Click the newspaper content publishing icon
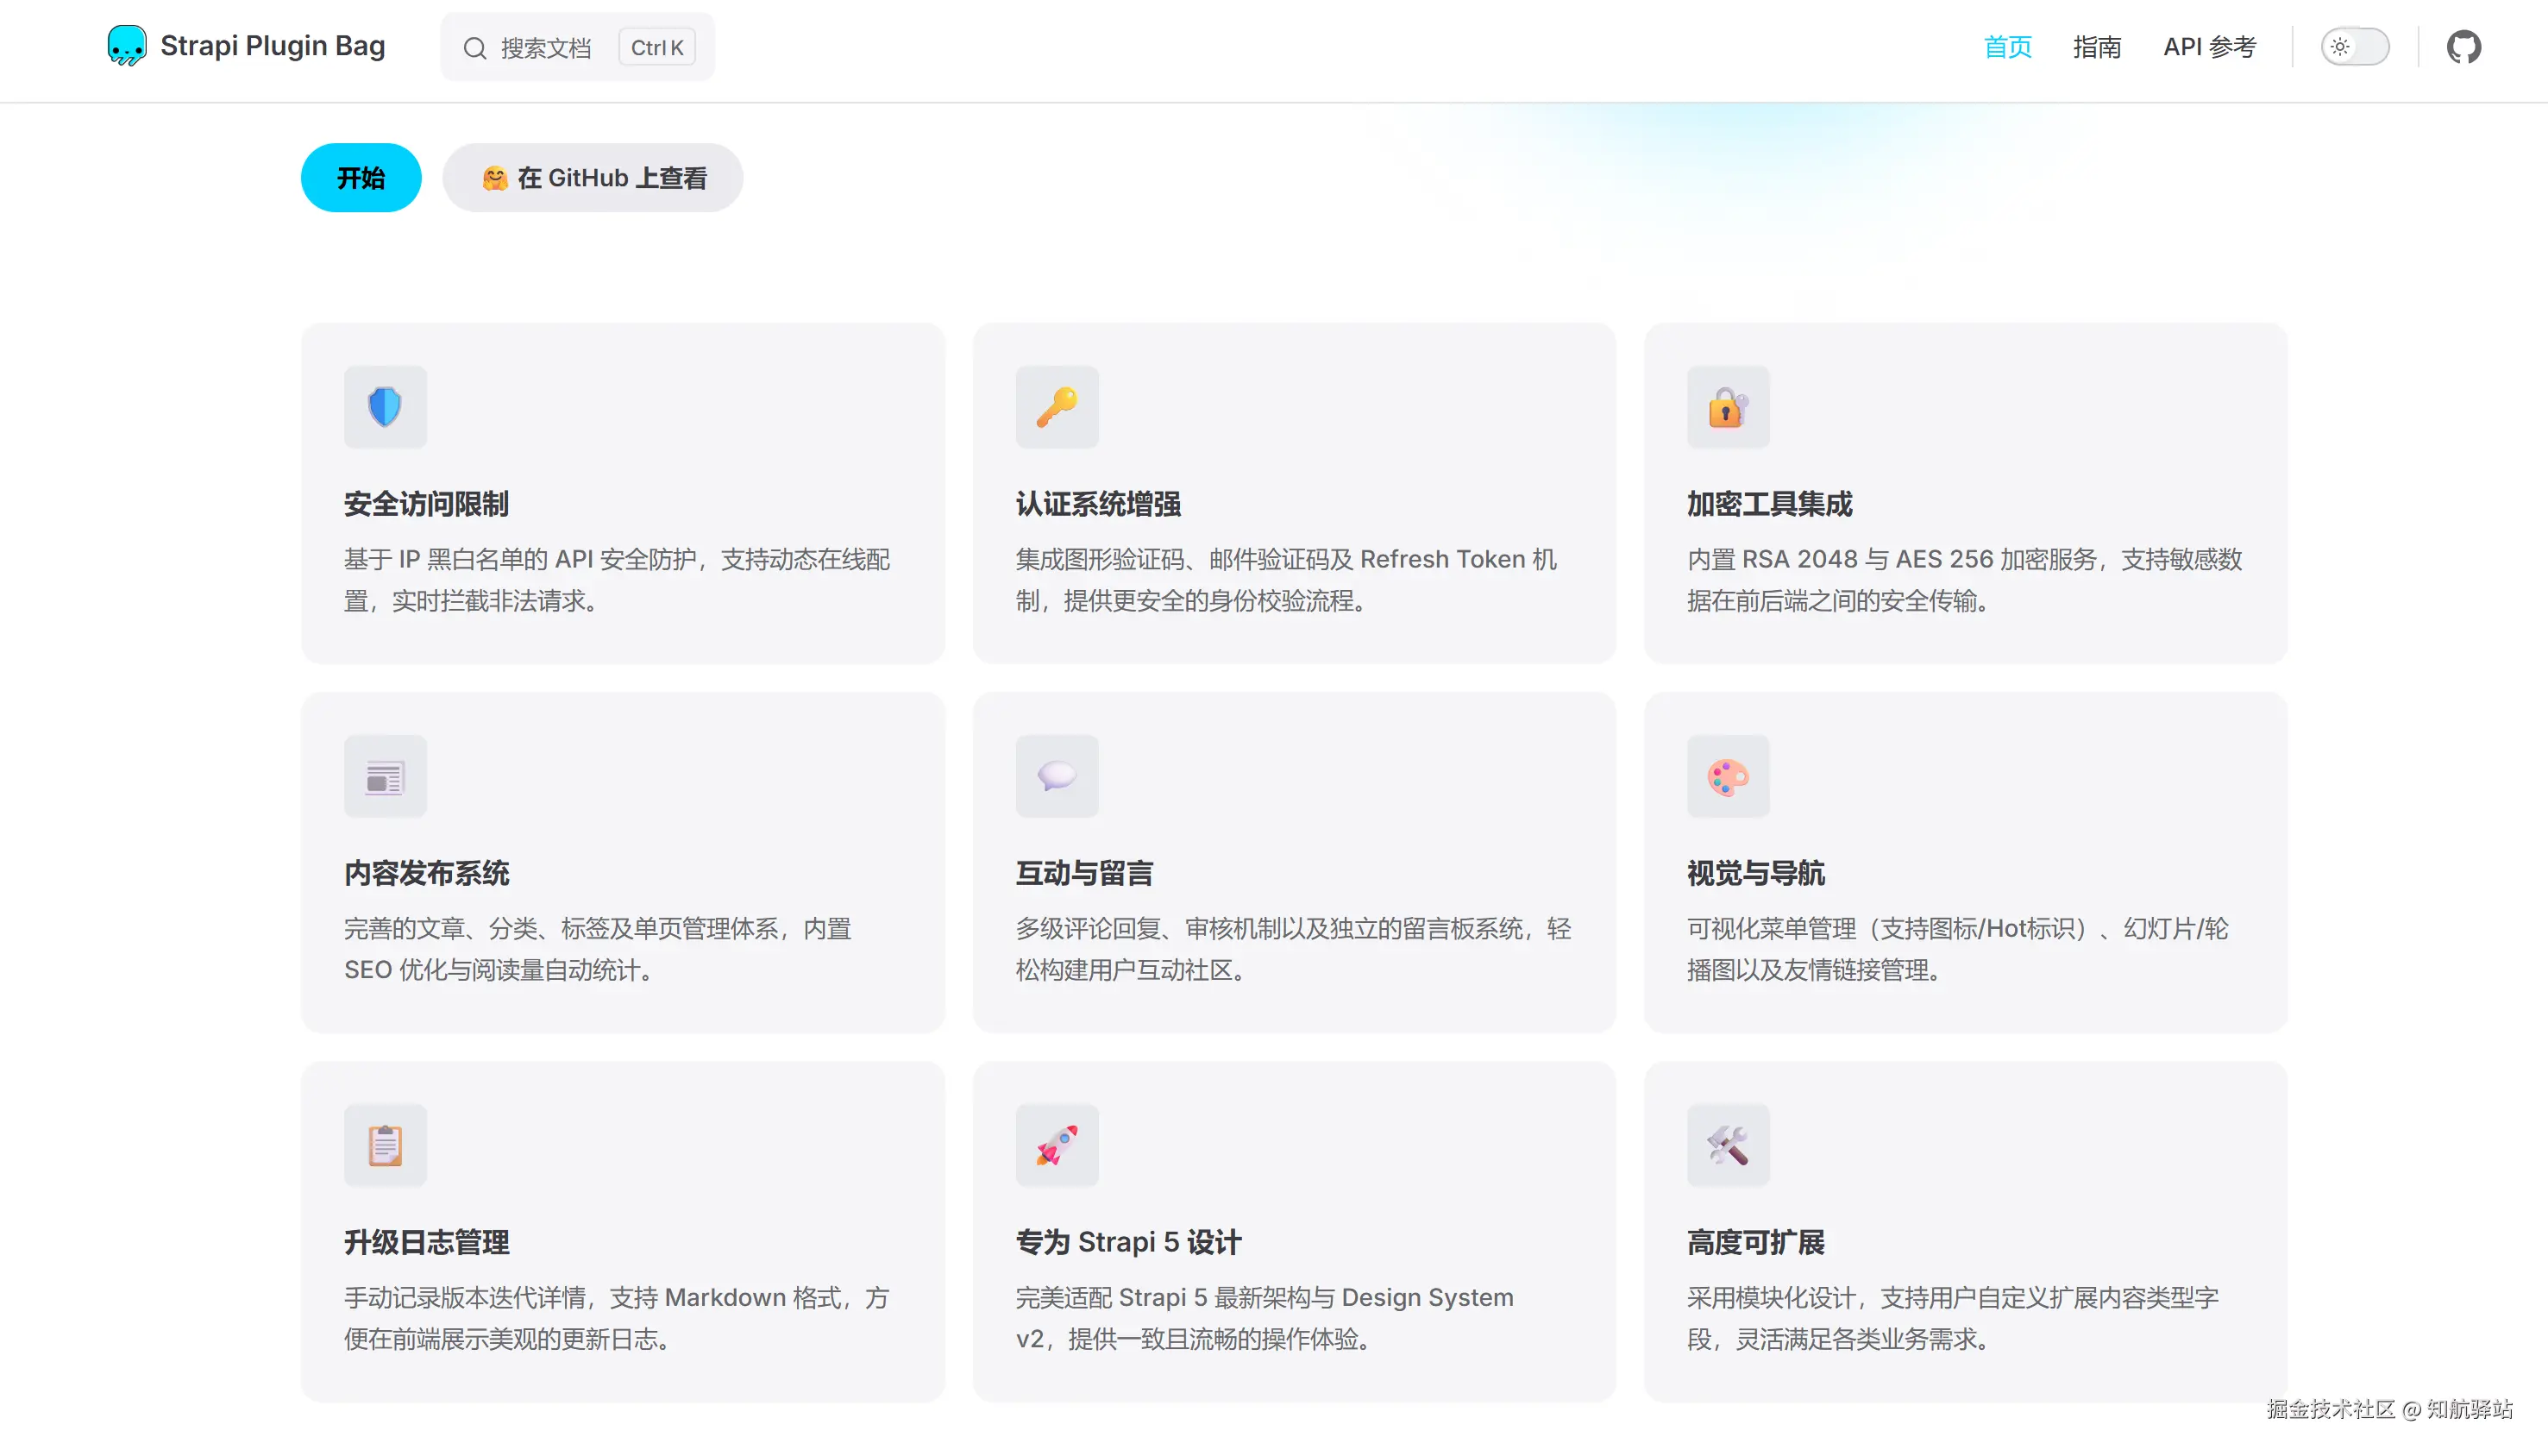Screen dimensions: 2548x1456 tap(385, 777)
